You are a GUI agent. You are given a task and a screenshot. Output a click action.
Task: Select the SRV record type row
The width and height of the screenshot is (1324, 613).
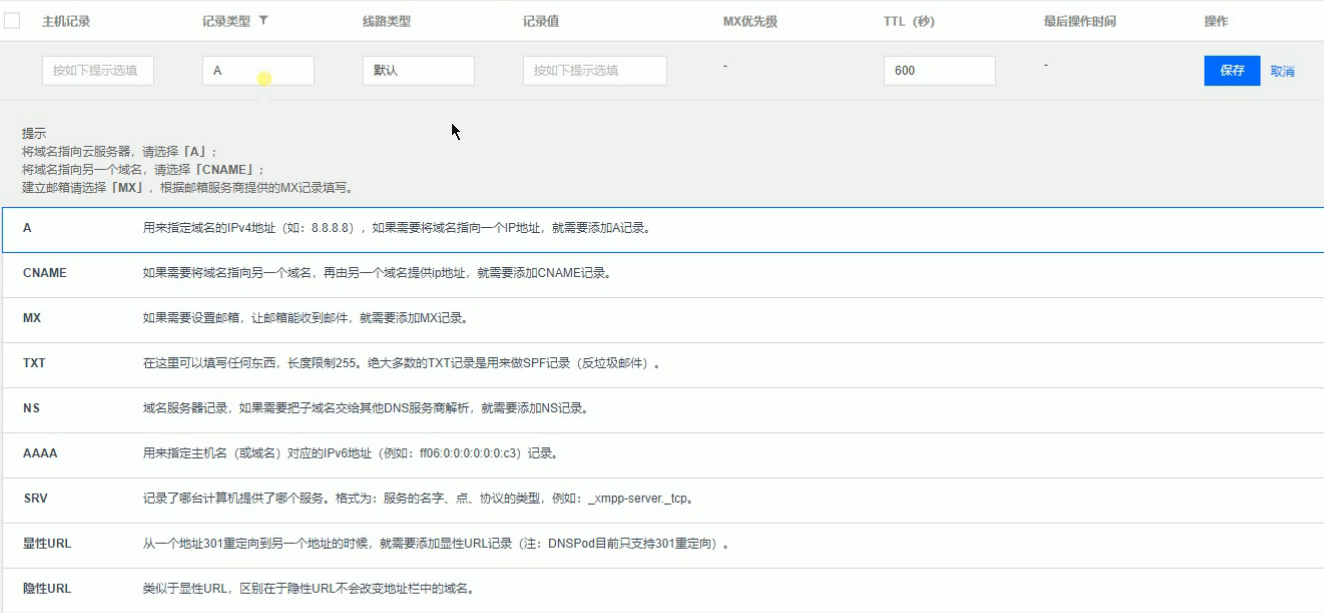pyautogui.click(x=400, y=497)
